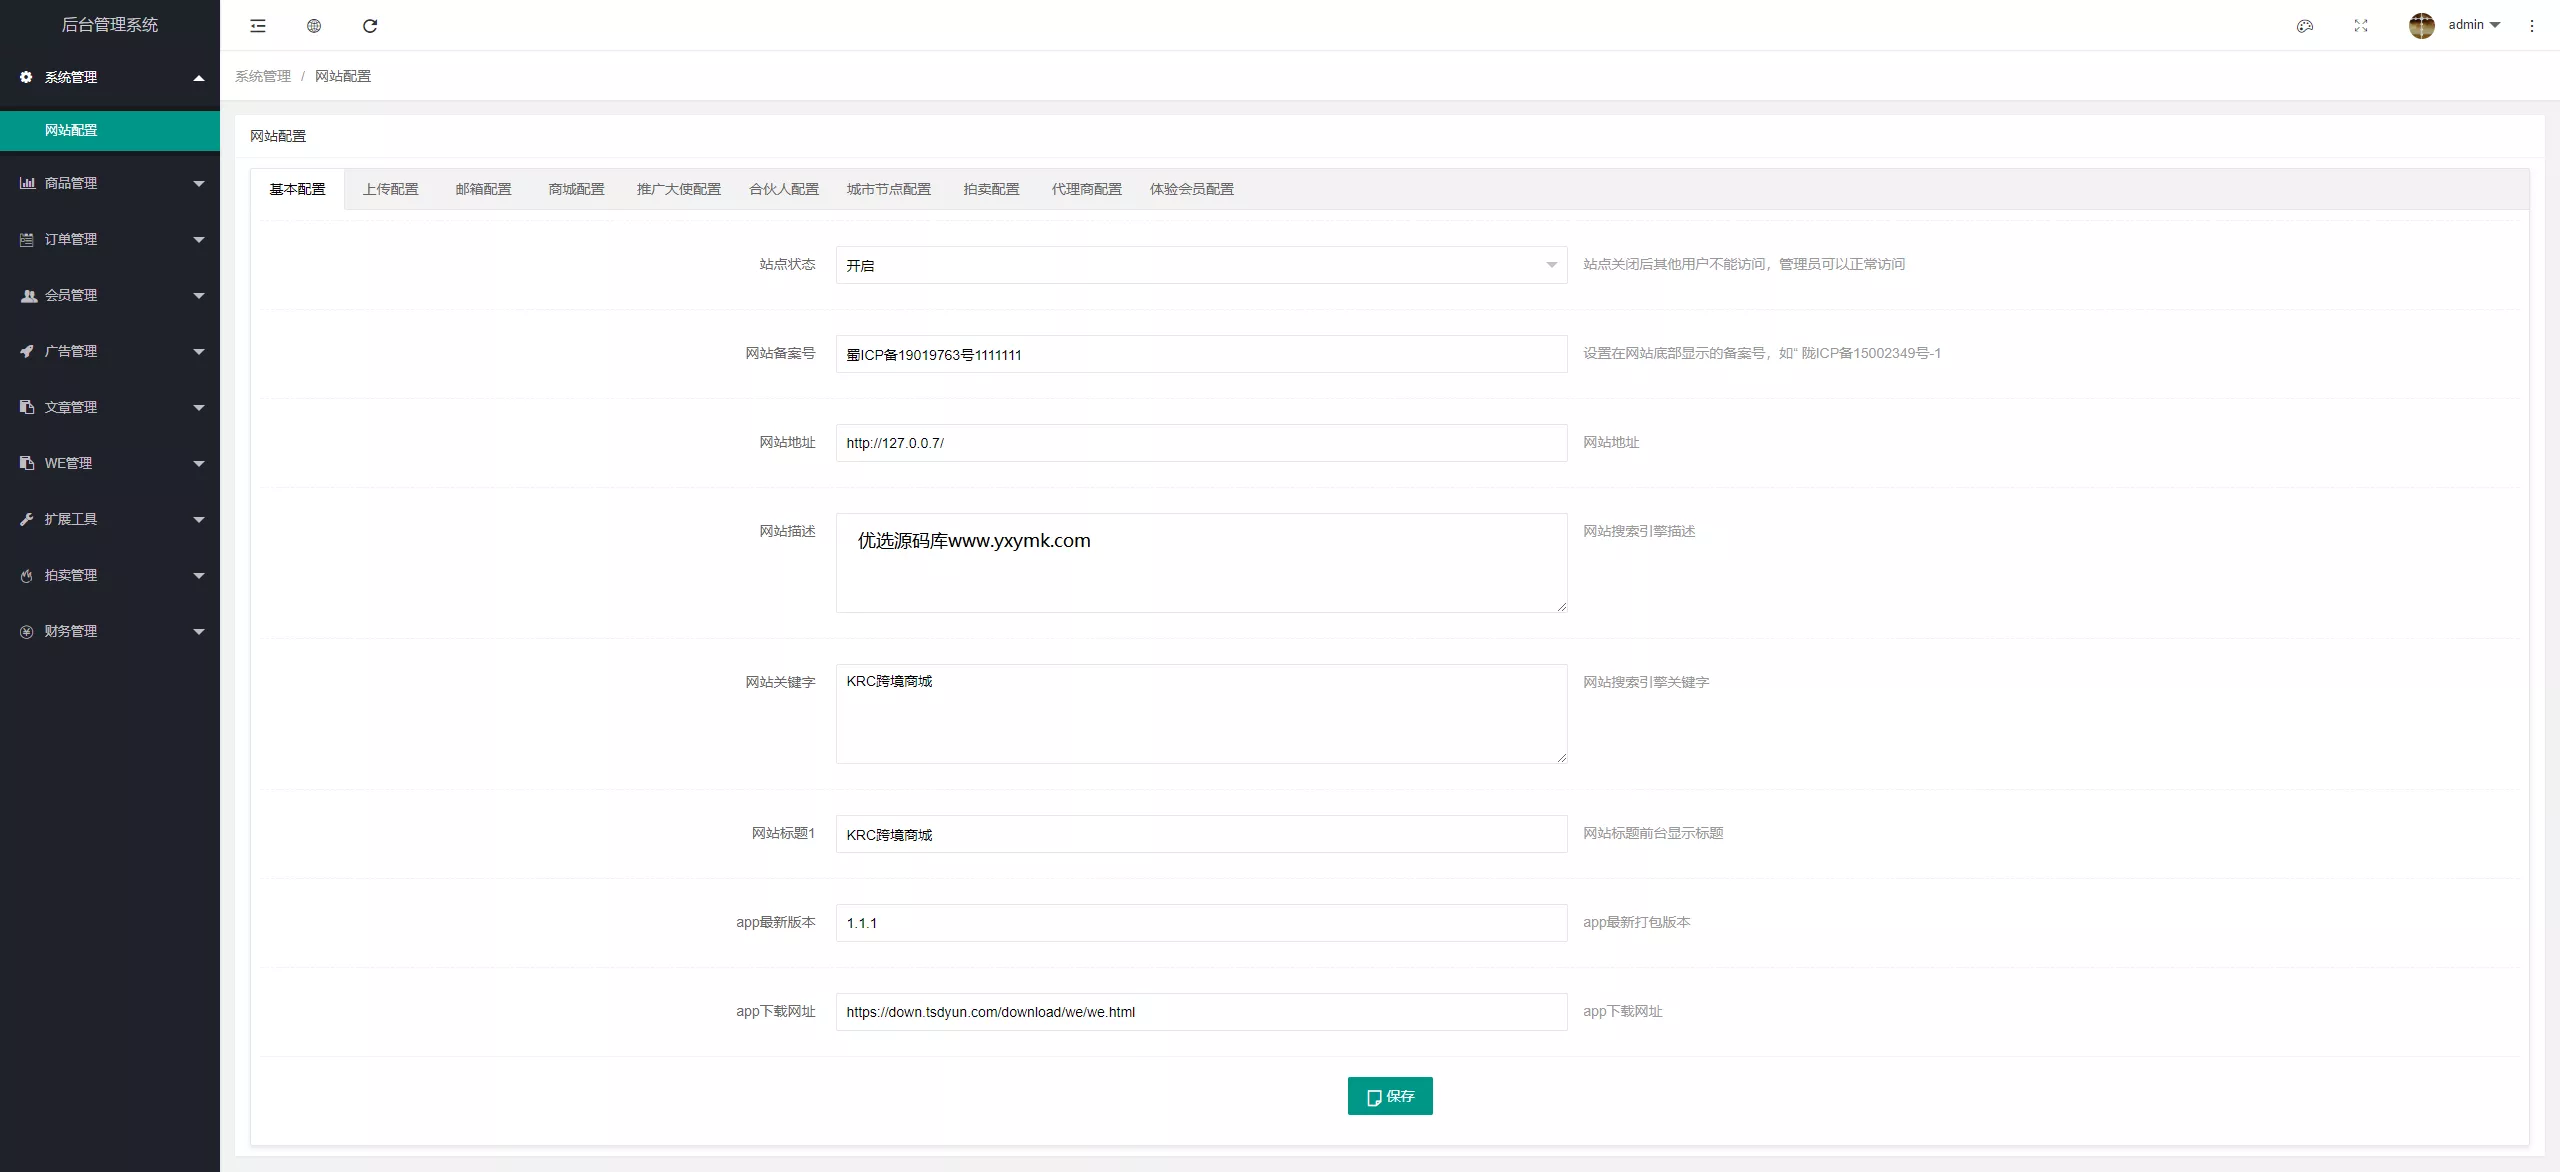This screenshot has width=2560, height=1172.
Task: Click the 网站配置 breadcrumb item
Action: [343, 76]
